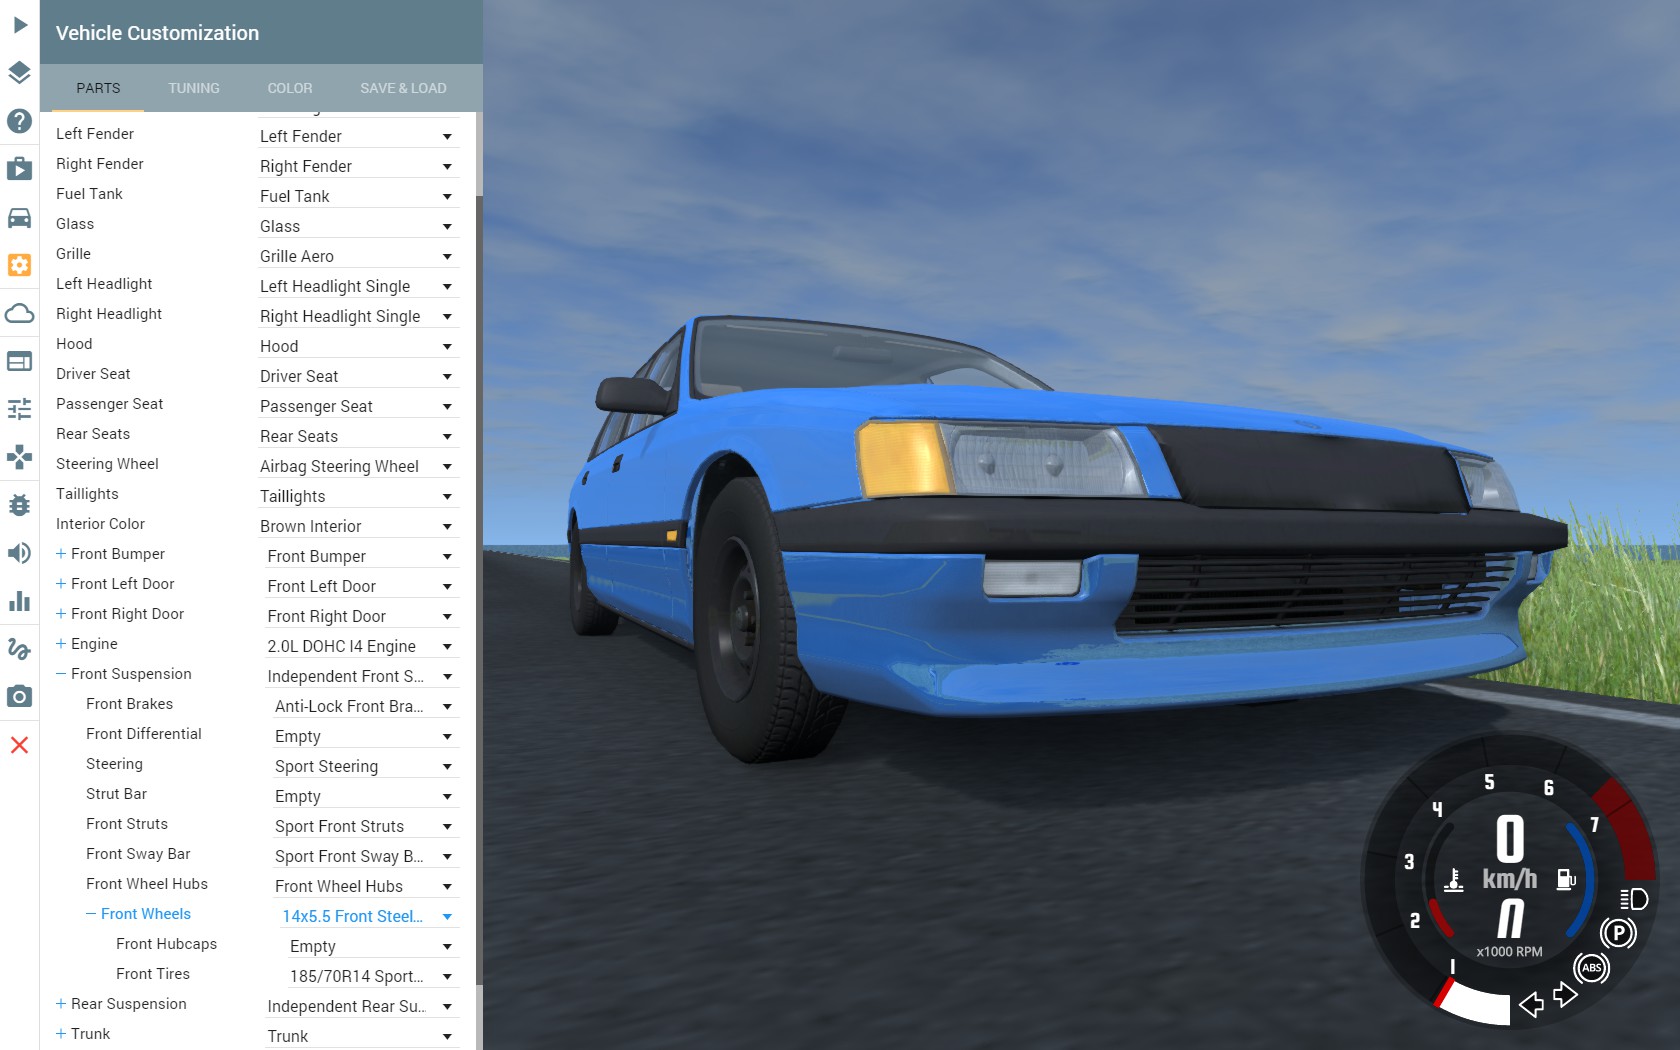Switch to the PARTS tab
The width and height of the screenshot is (1680, 1050).
(98, 88)
